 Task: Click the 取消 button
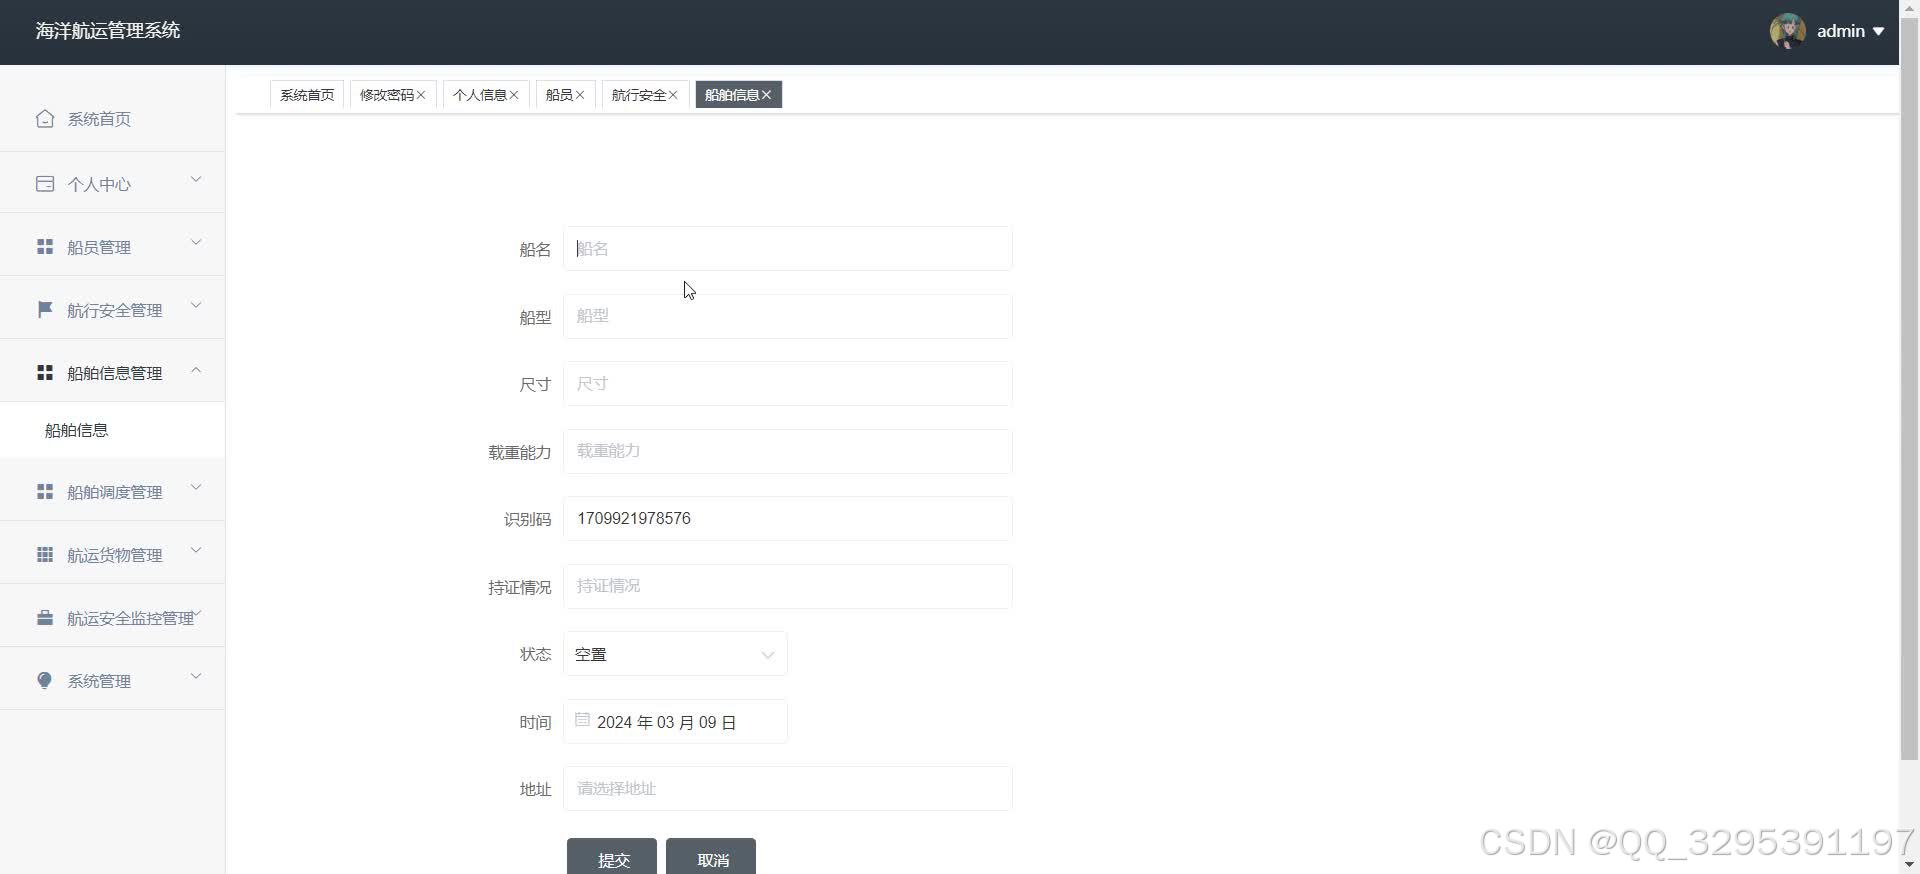tap(711, 858)
